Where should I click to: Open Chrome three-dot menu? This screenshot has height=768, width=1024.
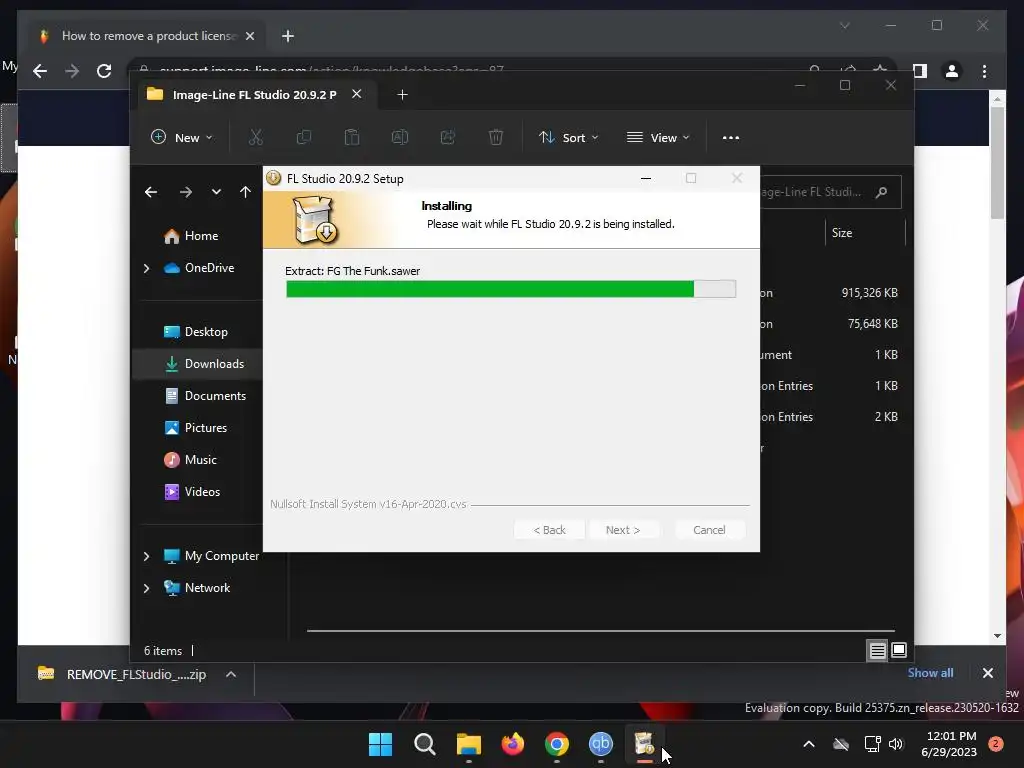tap(984, 71)
